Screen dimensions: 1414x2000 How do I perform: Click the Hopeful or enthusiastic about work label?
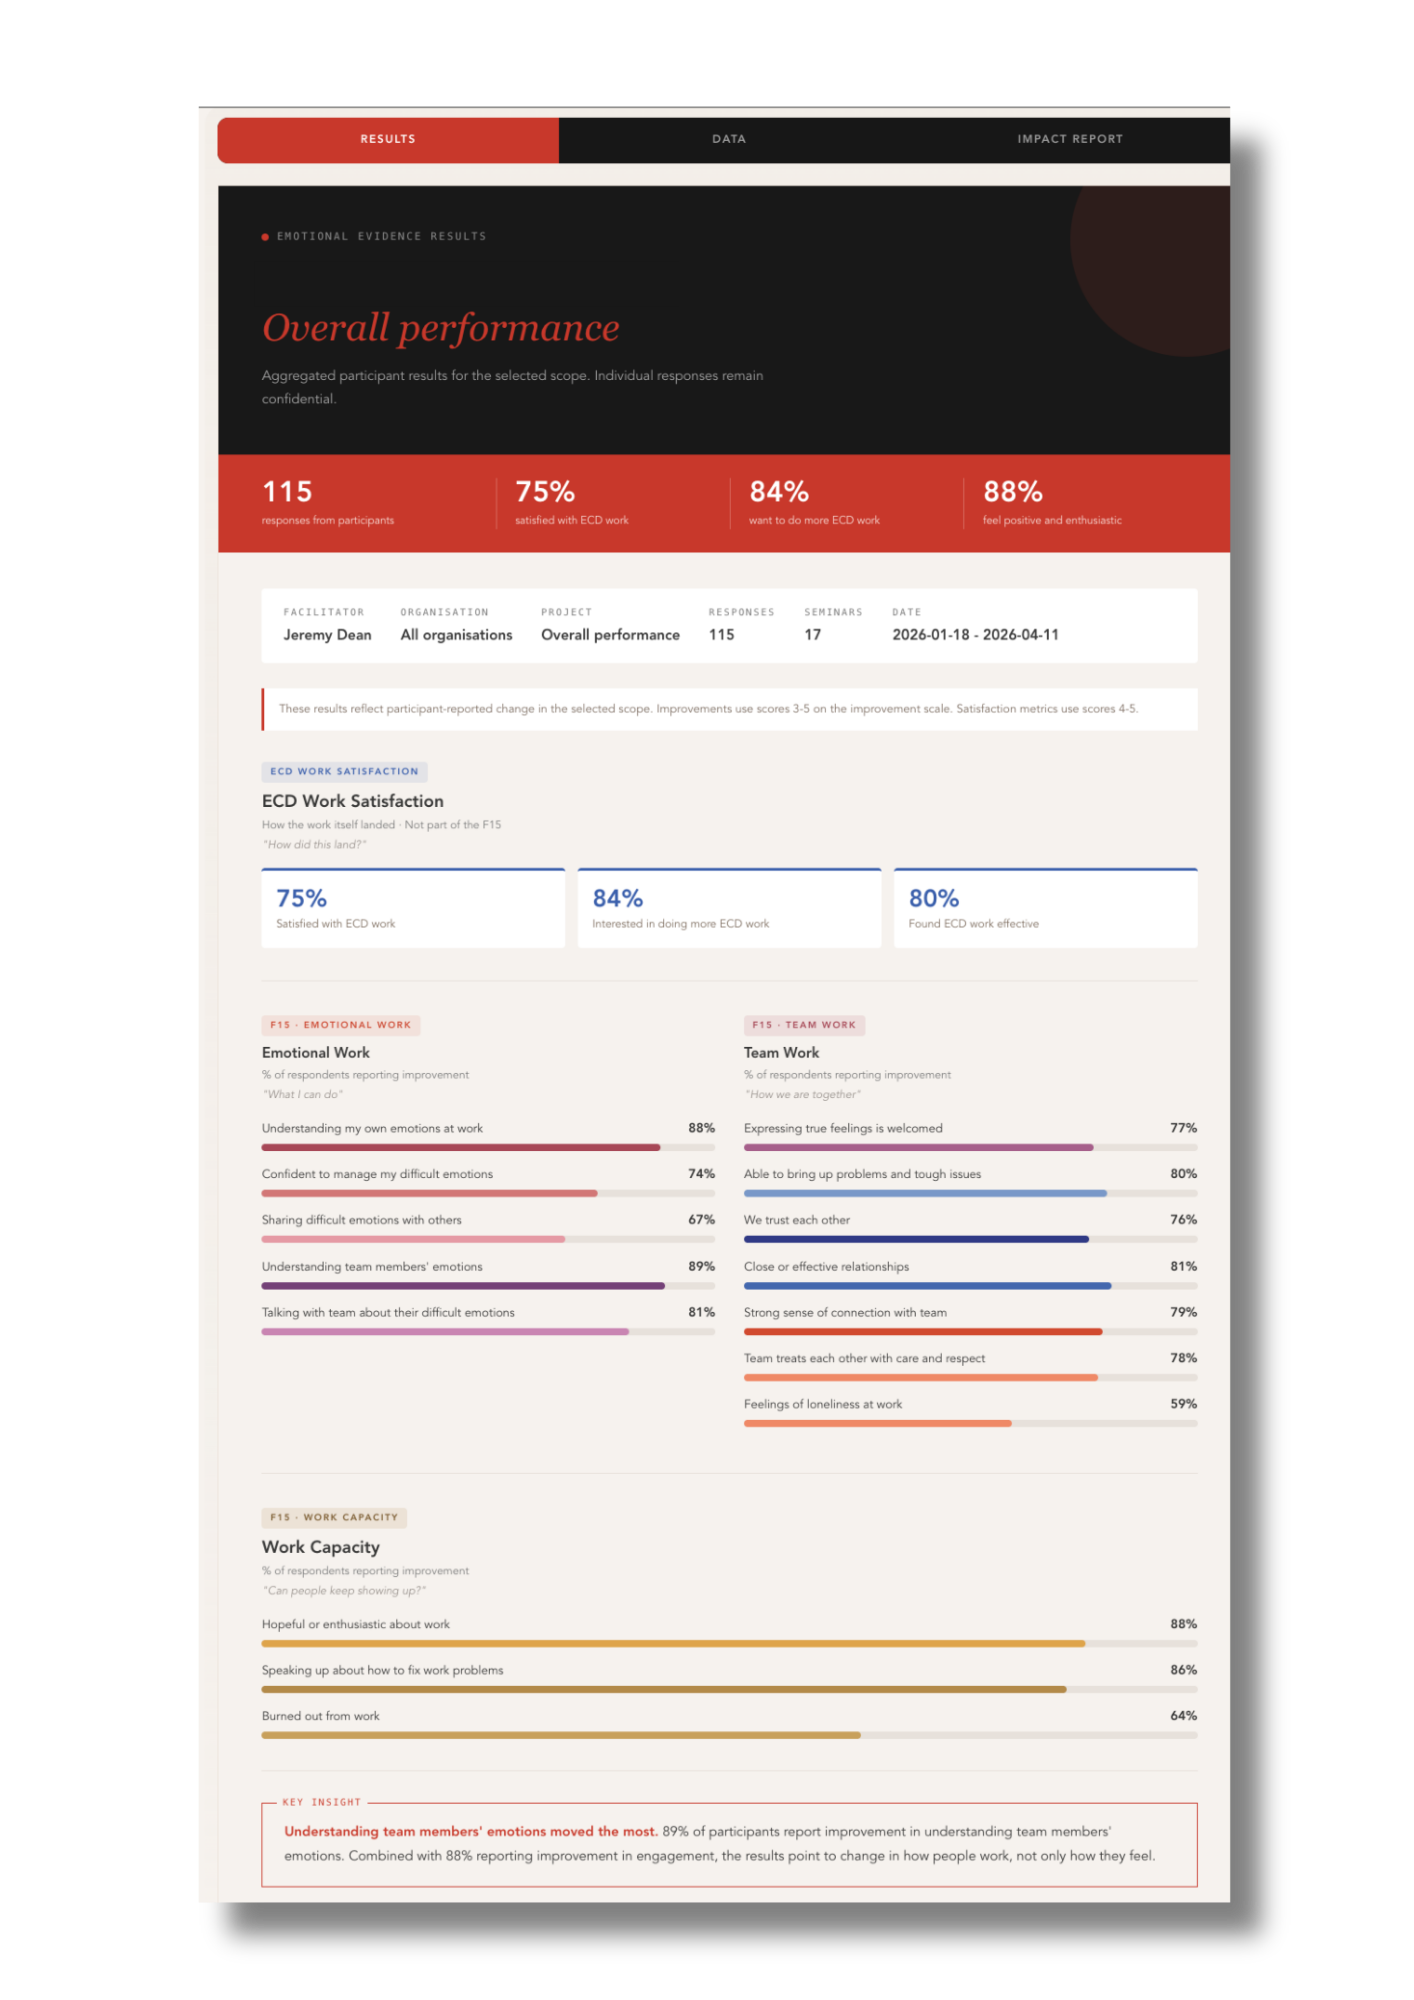click(x=356, y=1624)
